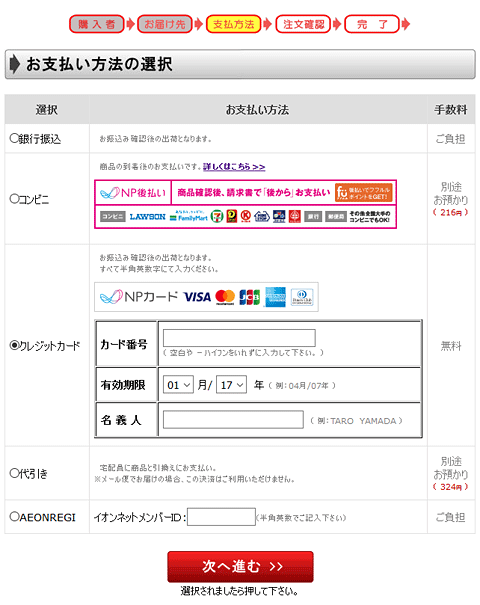Choose the 代引き cash on delivery option
480x605 pixels.
(x=14, y=473)
